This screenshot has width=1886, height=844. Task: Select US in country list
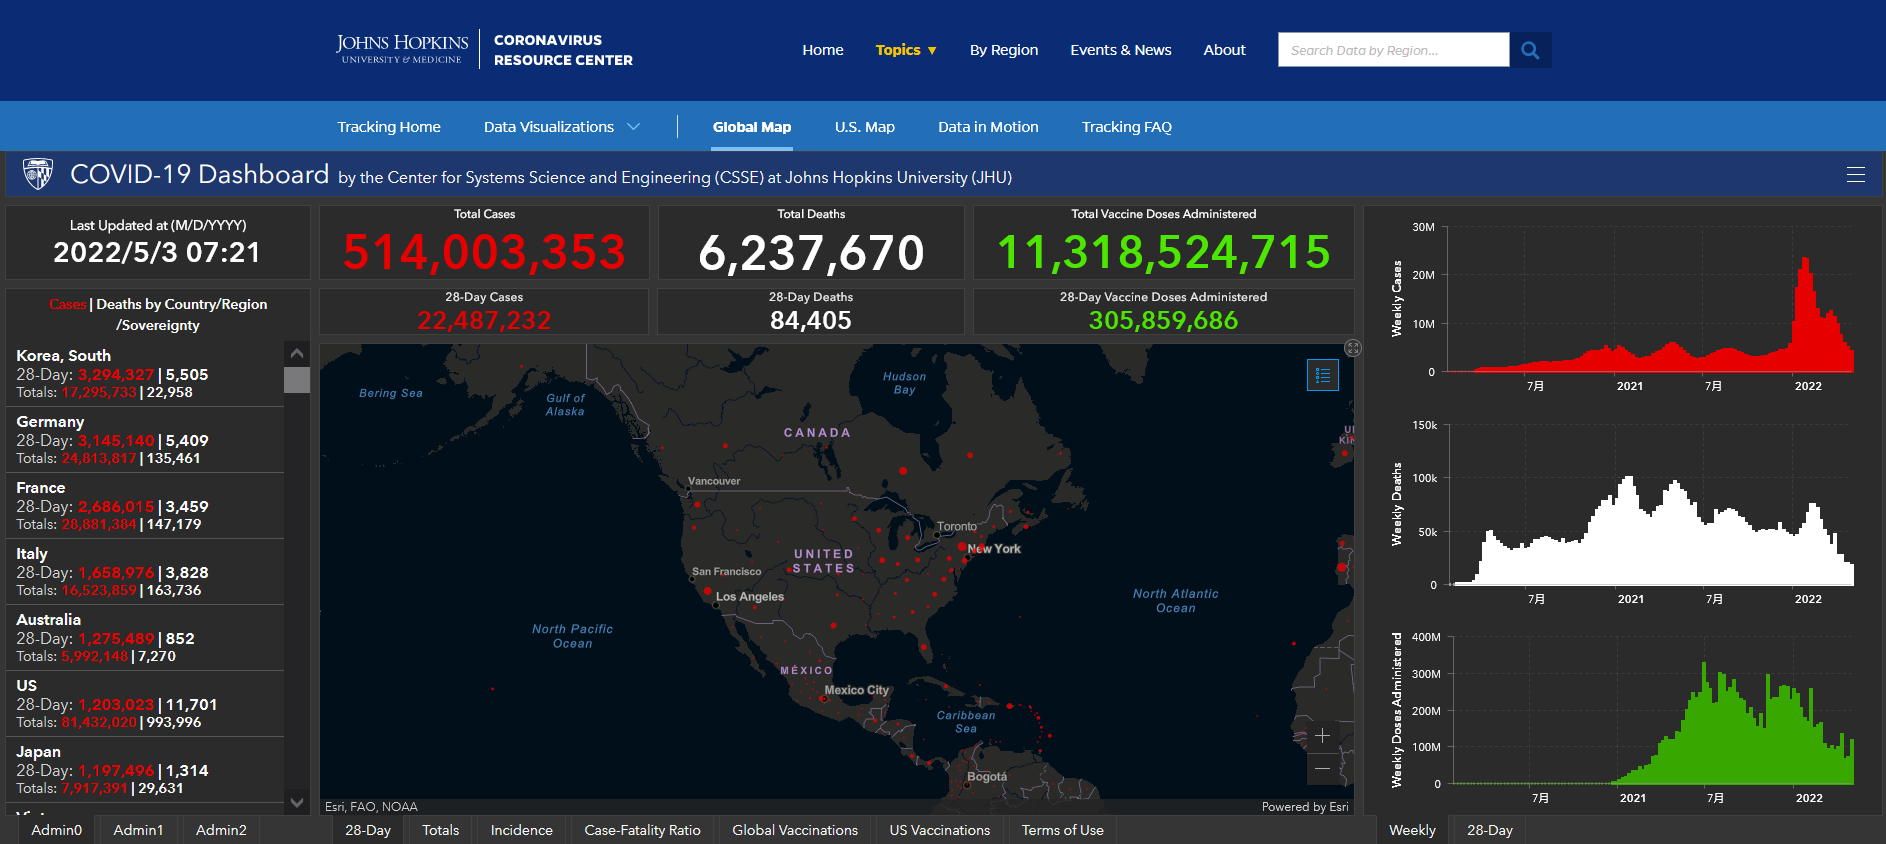click(x=145, y=704)
